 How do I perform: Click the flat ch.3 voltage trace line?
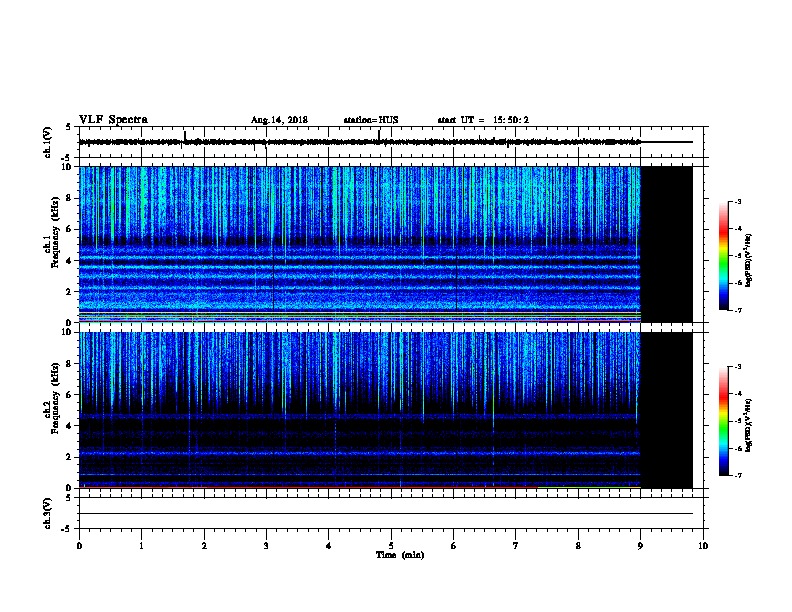(386, 514)
